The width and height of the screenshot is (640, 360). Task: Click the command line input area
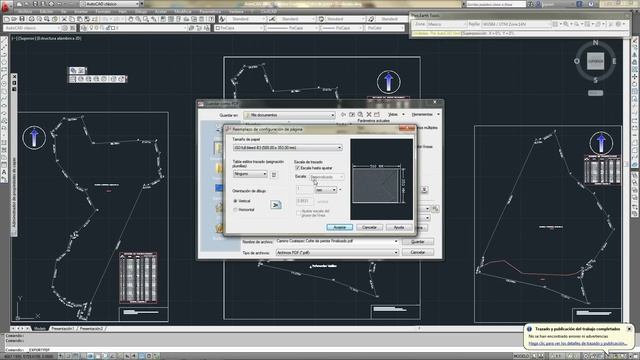pos(261,350)
